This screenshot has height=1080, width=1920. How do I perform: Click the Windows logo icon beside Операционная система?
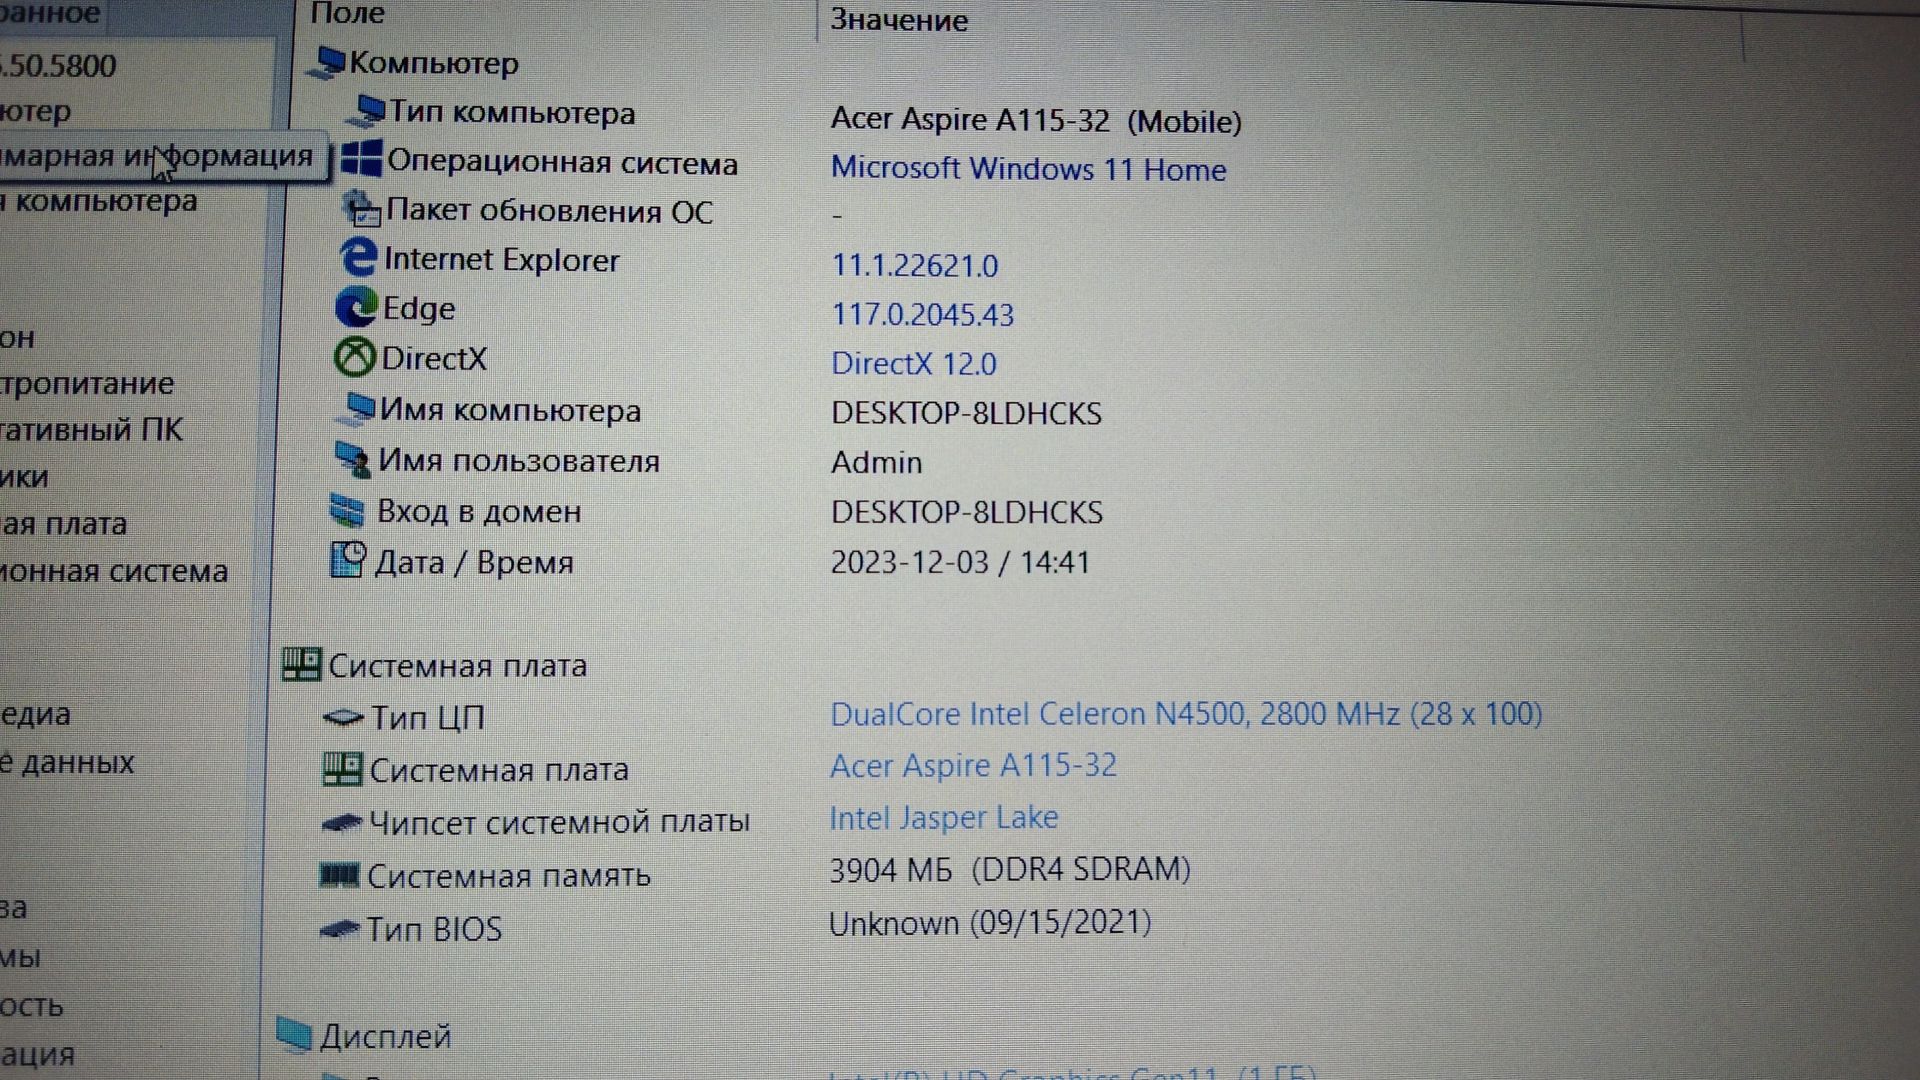pyautogui.click(x=361, y=159)
